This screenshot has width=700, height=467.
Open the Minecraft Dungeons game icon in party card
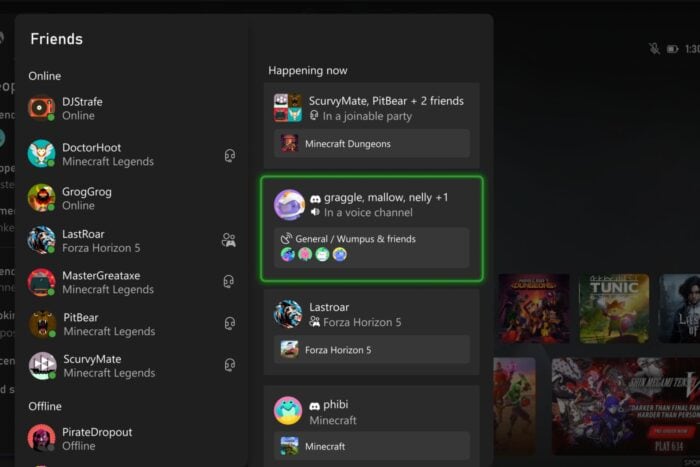289,144
